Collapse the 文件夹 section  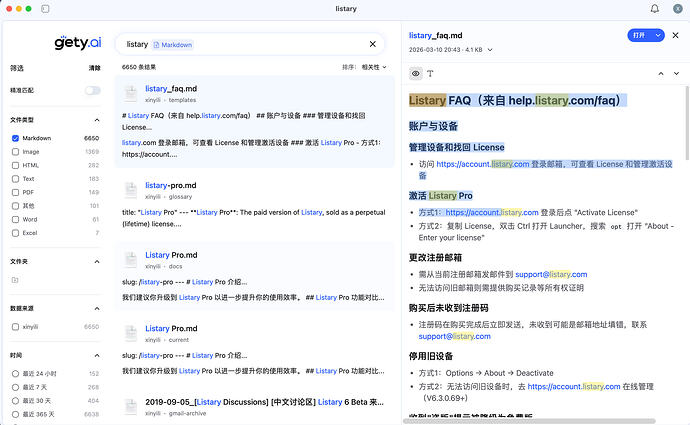97,261
